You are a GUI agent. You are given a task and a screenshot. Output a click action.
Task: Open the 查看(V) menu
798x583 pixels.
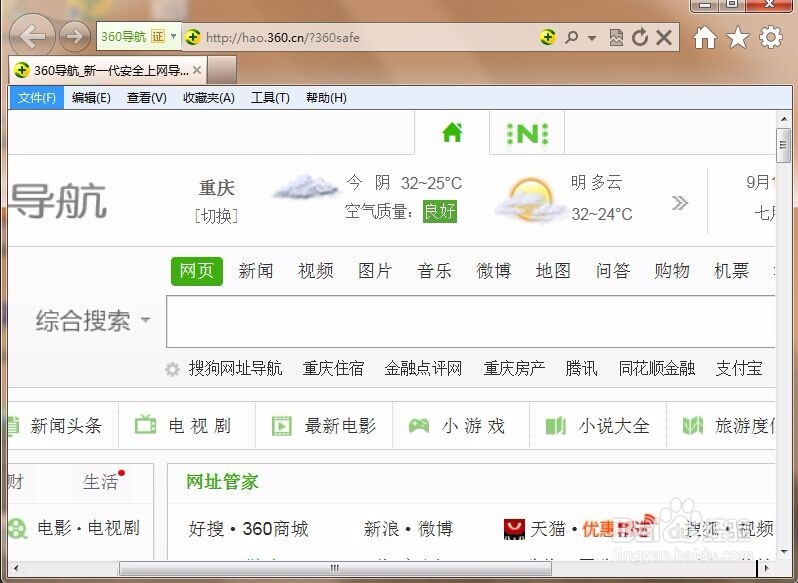point(147,98)
